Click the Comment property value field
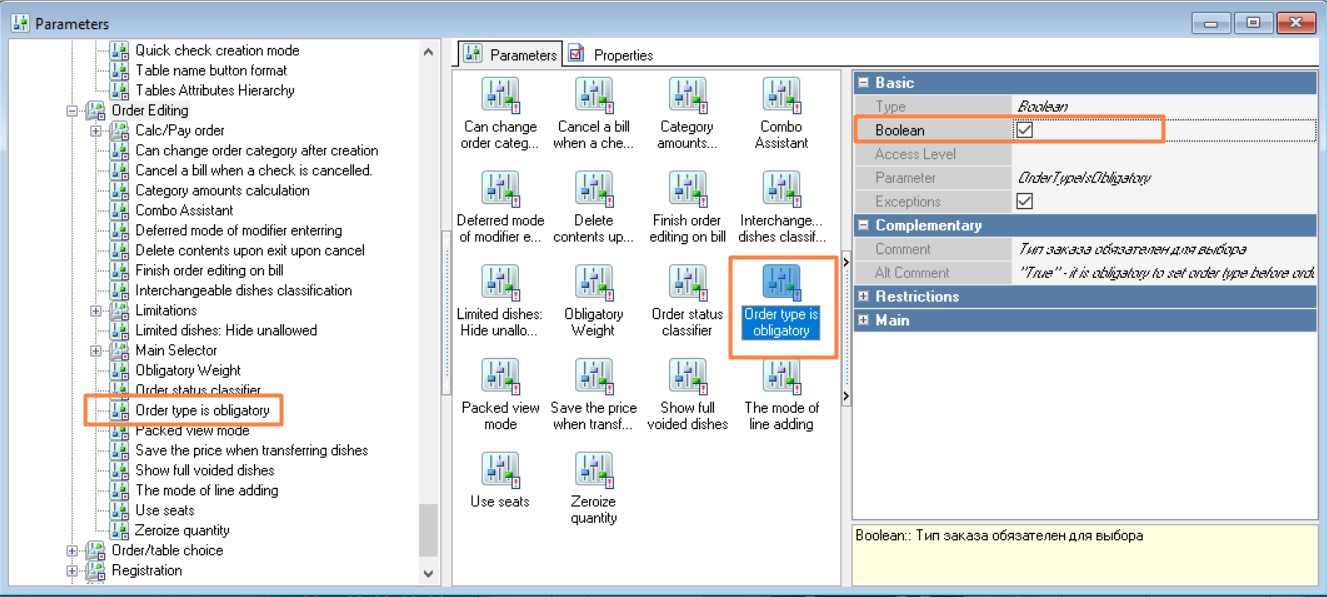This screenshot has width=1327, height=597. (1165, 249)
